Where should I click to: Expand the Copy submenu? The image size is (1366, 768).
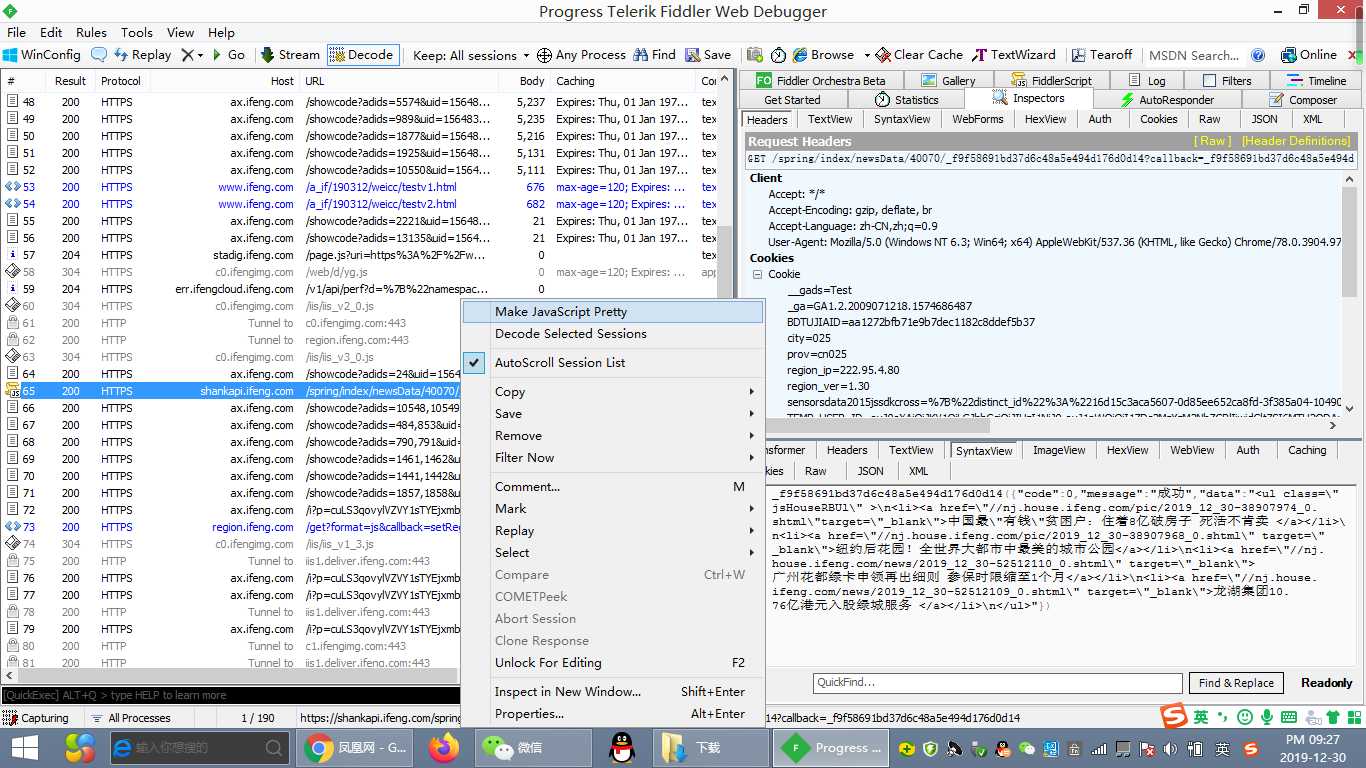click(612, 392)
